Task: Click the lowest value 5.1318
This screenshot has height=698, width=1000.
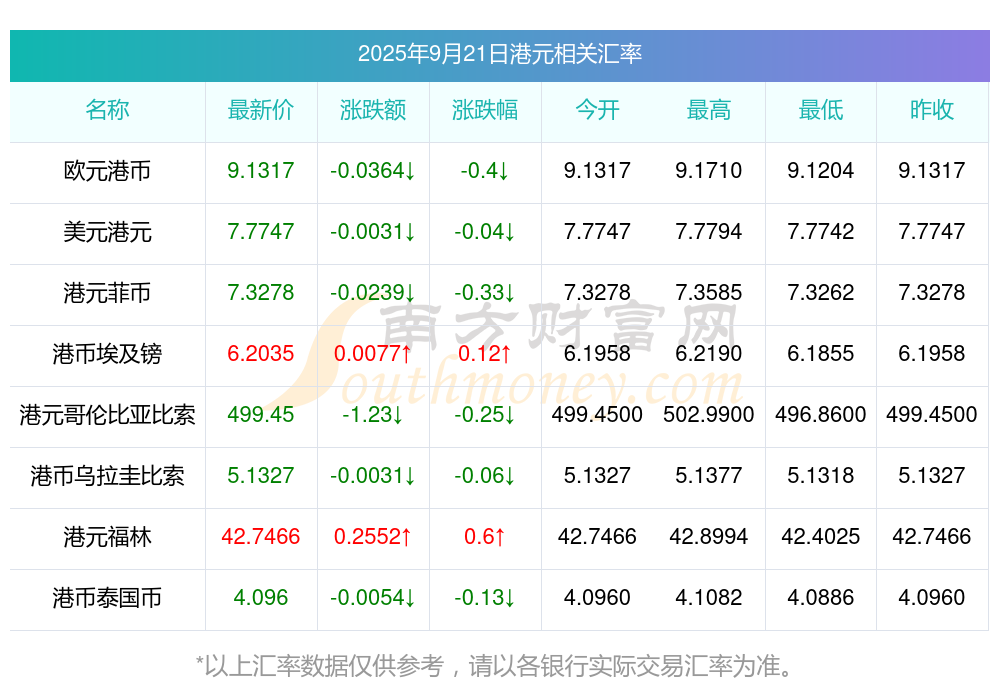Action: tap(821, 475)
